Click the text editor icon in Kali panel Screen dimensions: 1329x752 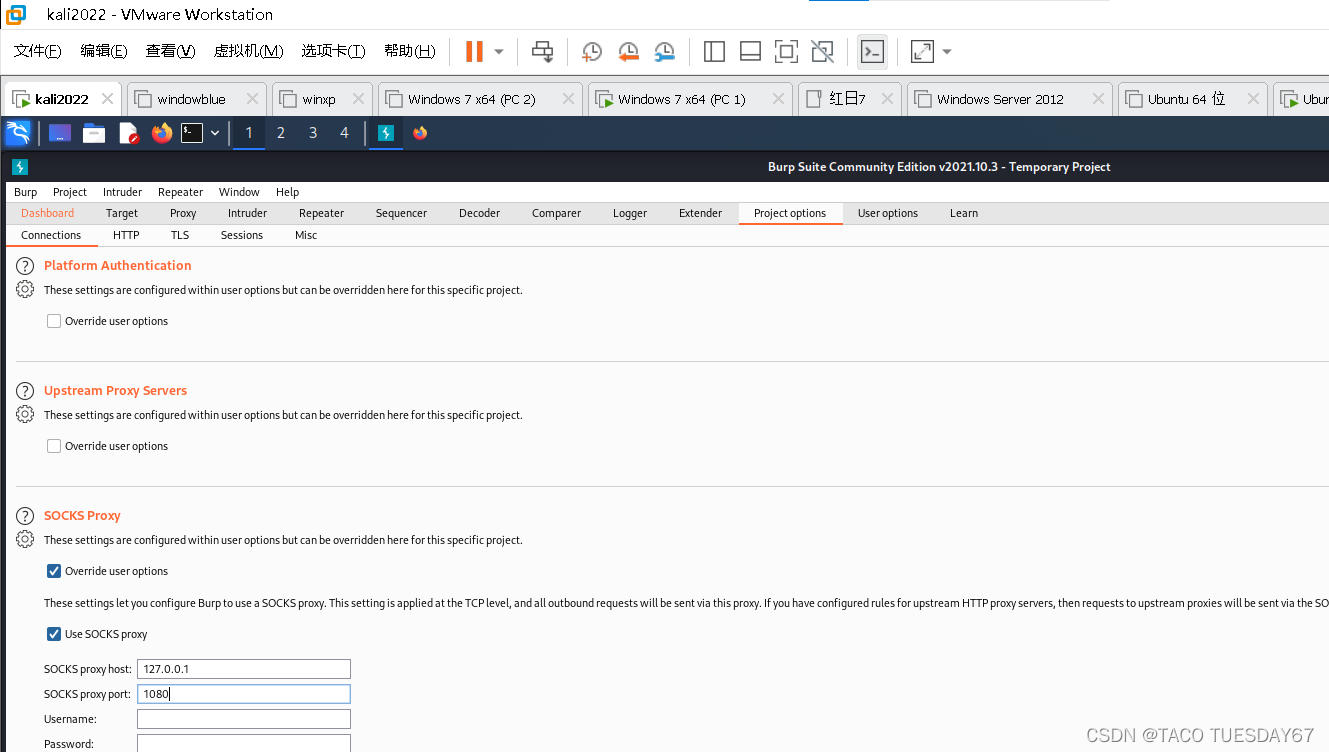(x=128, y=133)
